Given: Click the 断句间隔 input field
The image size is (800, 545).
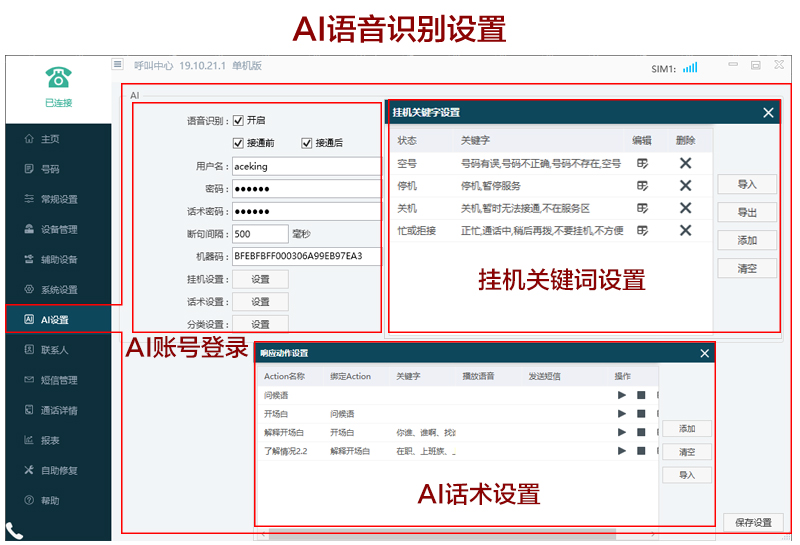Looking at the screenshot, I should 260,234.
